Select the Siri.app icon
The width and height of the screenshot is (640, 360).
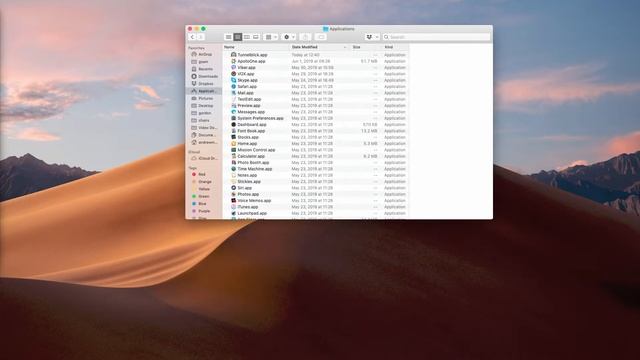click(x=233, y=188)
